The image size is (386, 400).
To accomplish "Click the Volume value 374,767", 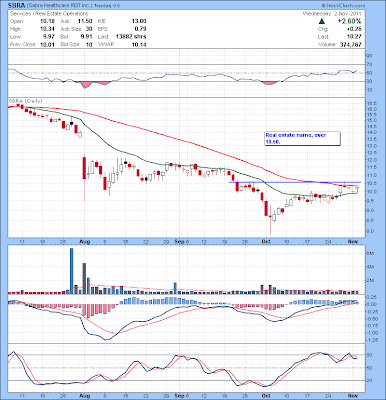I will click(x=350, y=44).
